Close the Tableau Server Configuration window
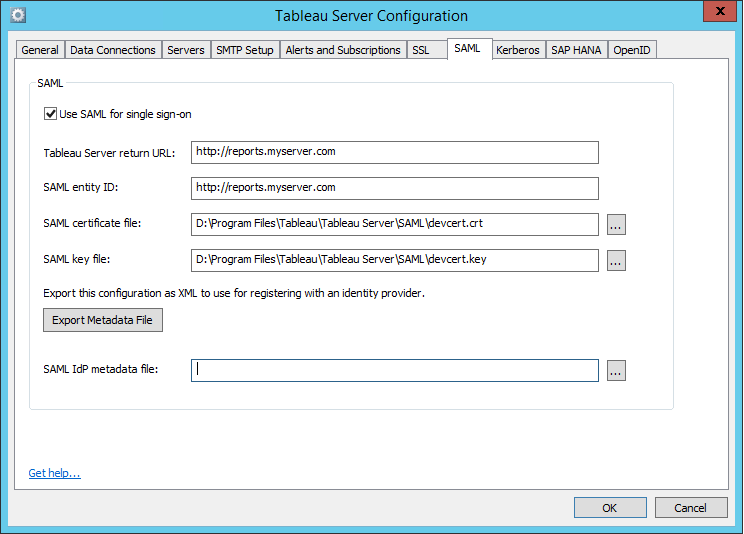 click(720, 11)
